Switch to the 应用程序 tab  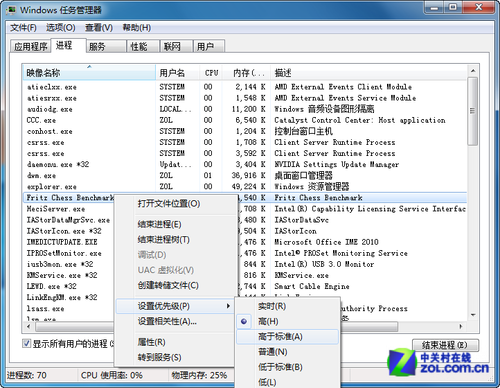[30, 46]
